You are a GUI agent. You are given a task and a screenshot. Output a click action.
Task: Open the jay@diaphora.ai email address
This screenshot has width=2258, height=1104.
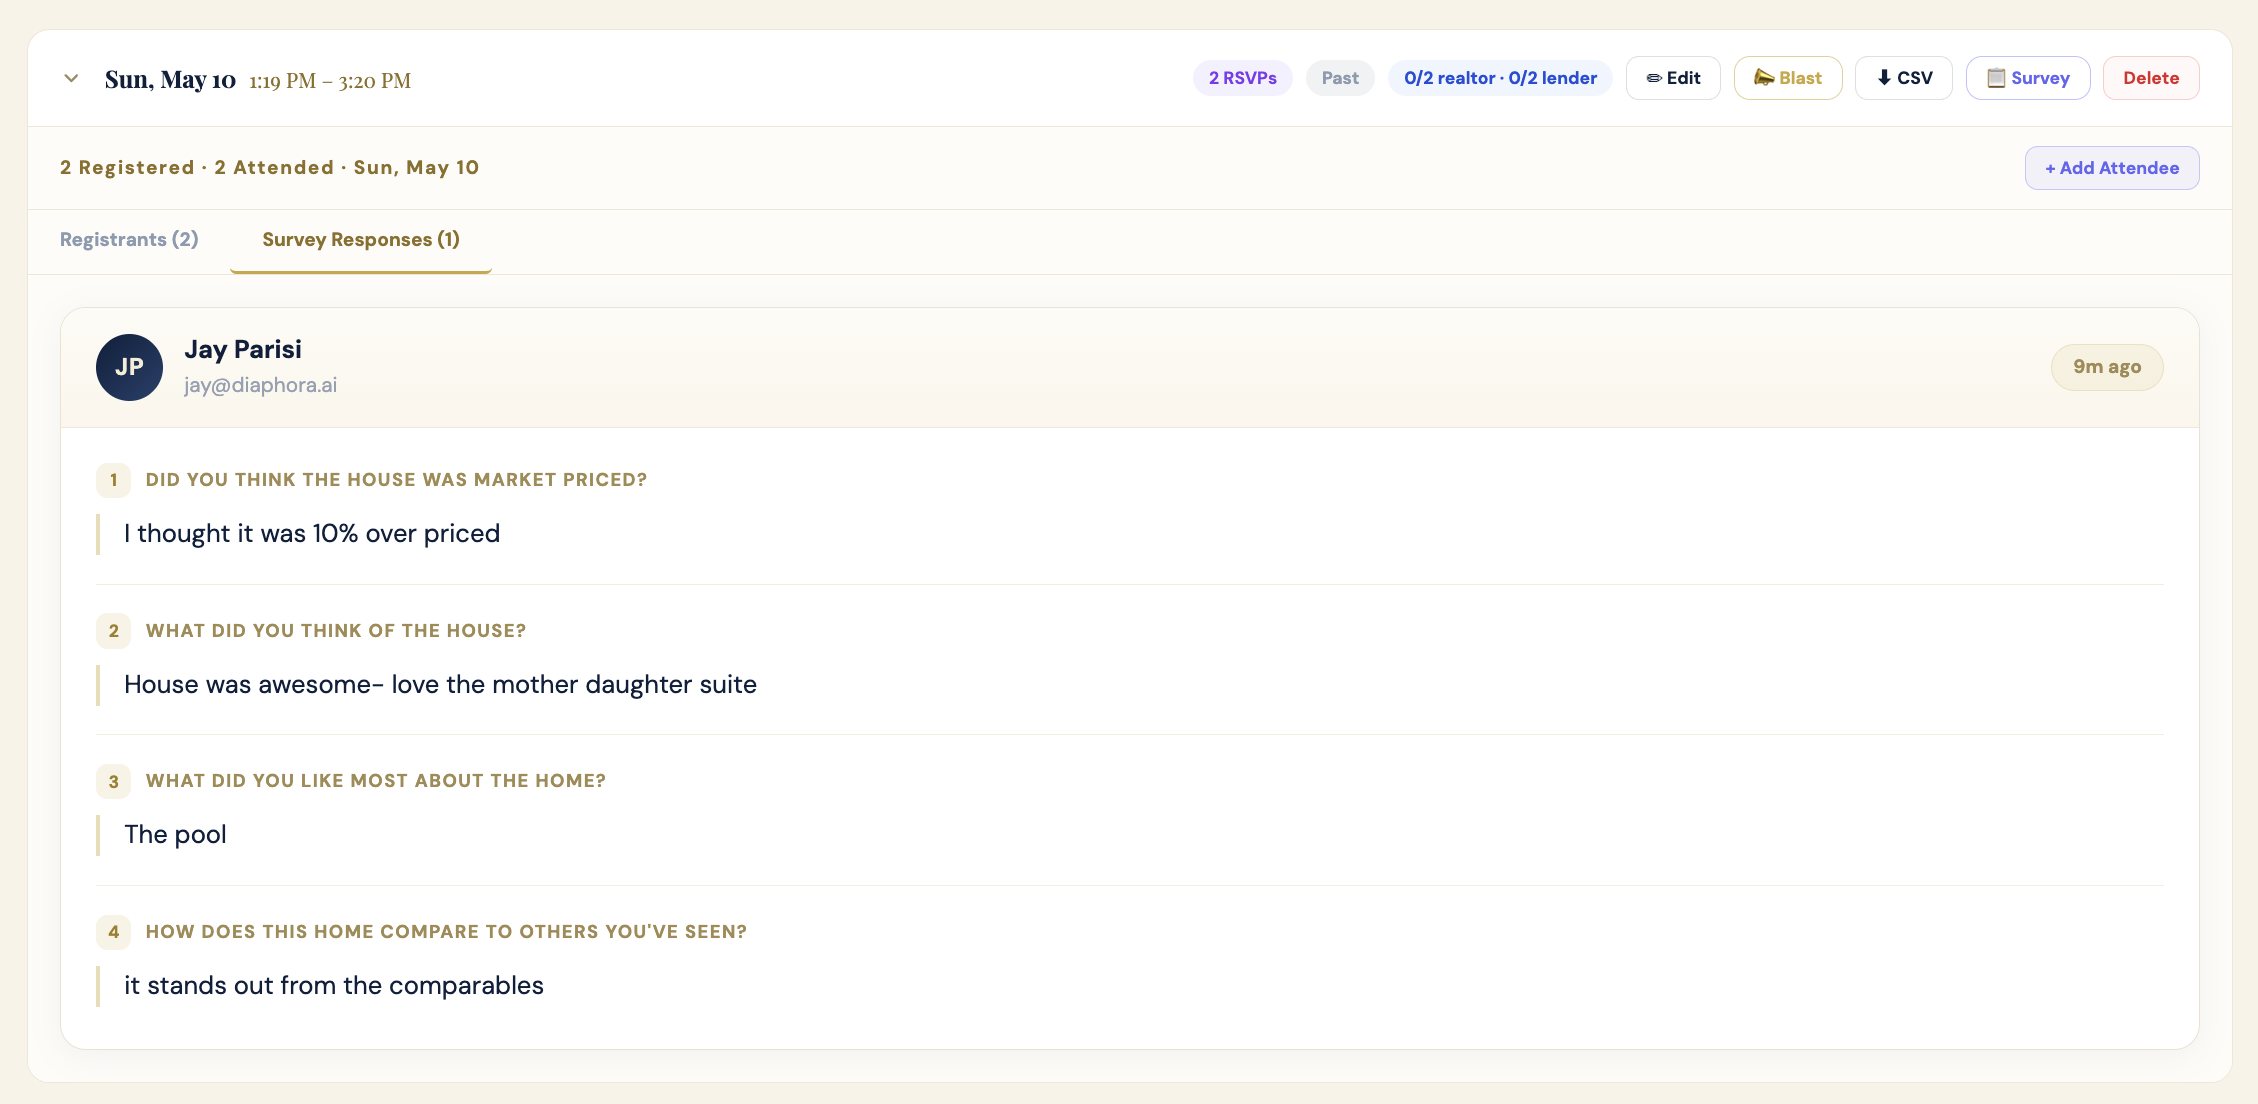pyautogui.click(x=260, y=385)
